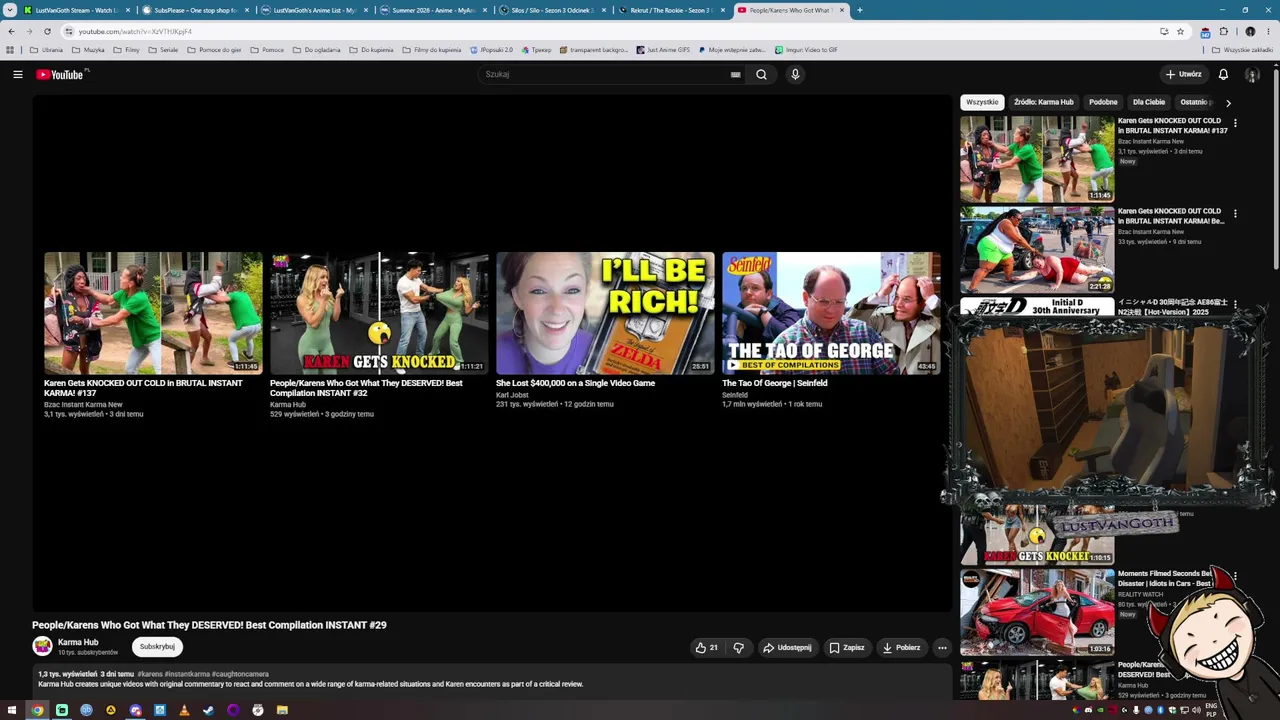This screenshot has height=720, width=1280.
Task: Open the 'Imgur: Video to GIF' bookmark
Action: [x=806, y=49]
